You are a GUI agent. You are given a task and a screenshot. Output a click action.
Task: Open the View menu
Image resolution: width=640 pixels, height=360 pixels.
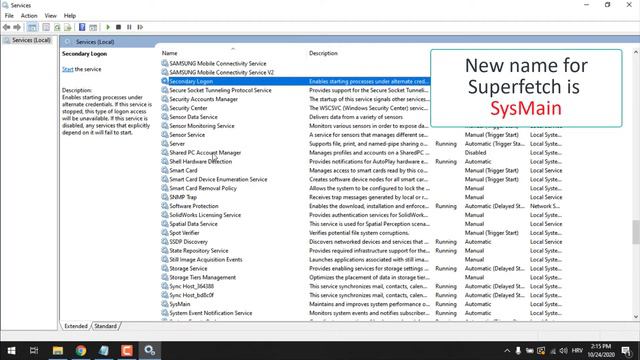click(51, 16)
